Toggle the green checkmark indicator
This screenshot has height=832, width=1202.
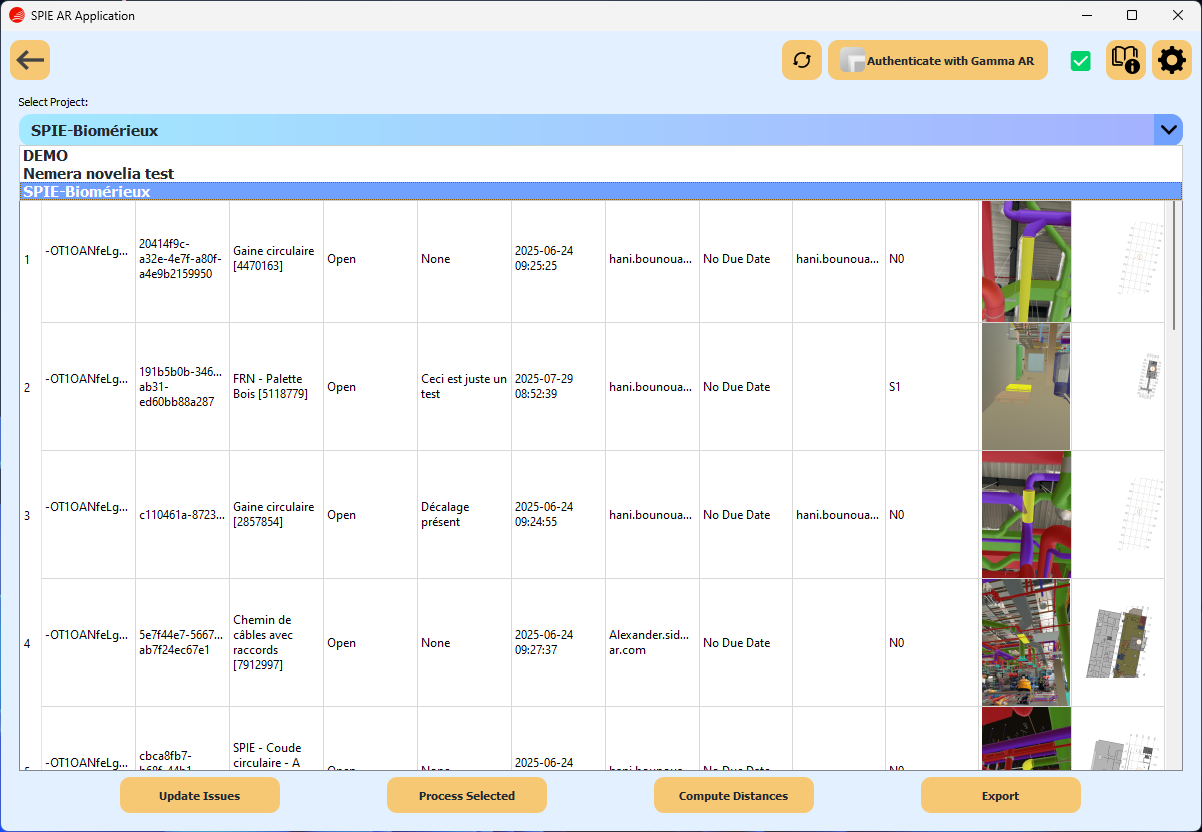coord(1080,60)
